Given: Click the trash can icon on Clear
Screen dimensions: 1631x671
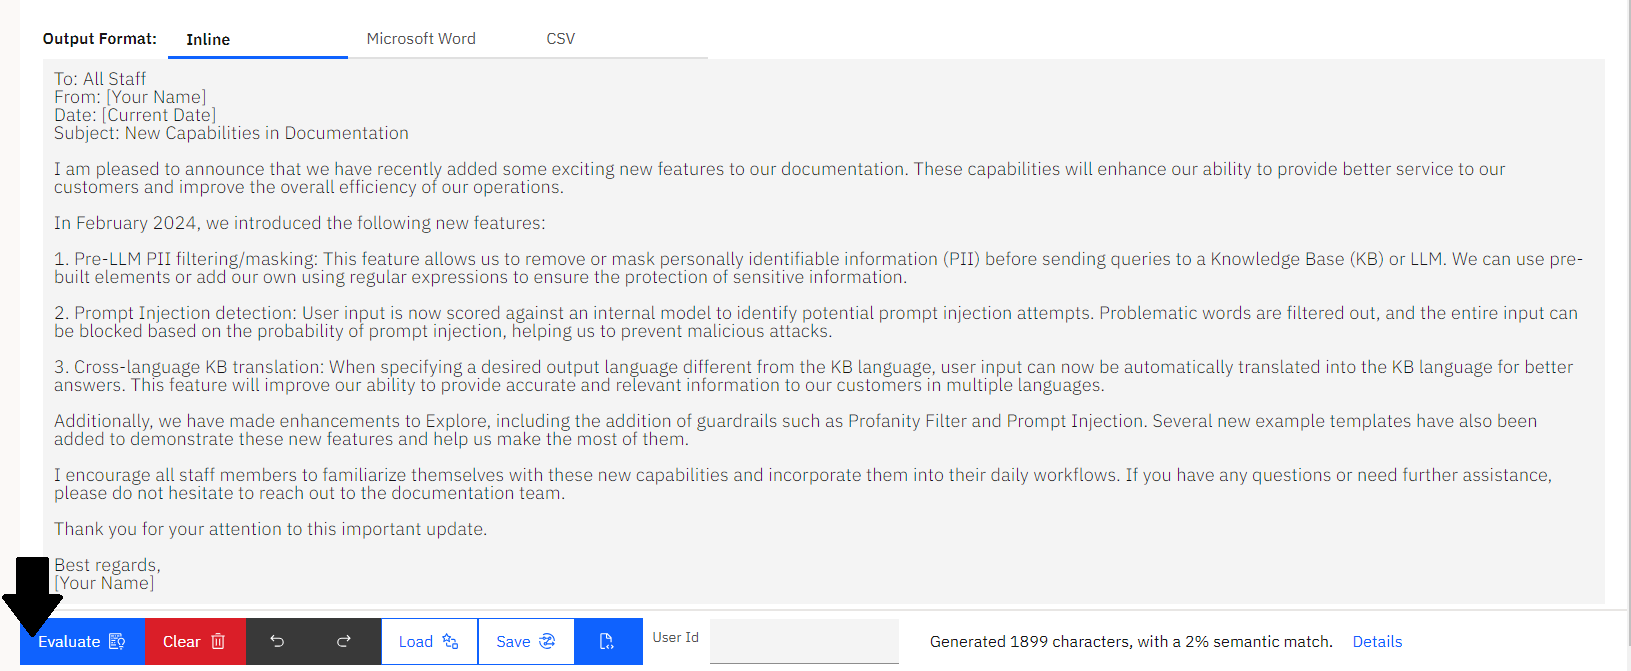Looking at the screenshot, I should click(218, 642).
